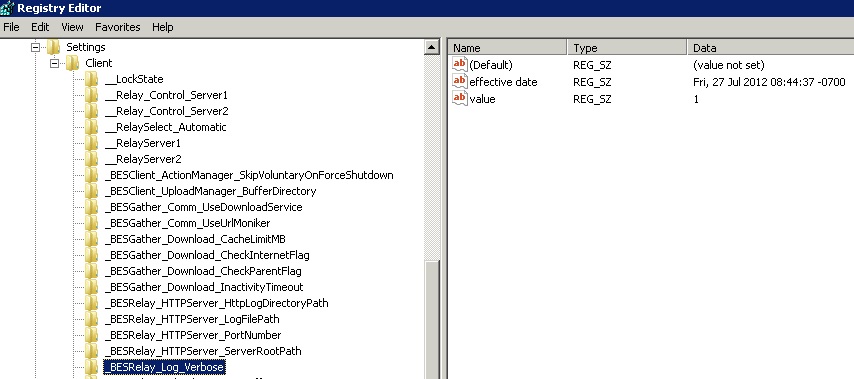The image size is (854, 379).
Task: Select _BESRelay_HTTPServer_LogFilePath key
Action: point(191,319)
